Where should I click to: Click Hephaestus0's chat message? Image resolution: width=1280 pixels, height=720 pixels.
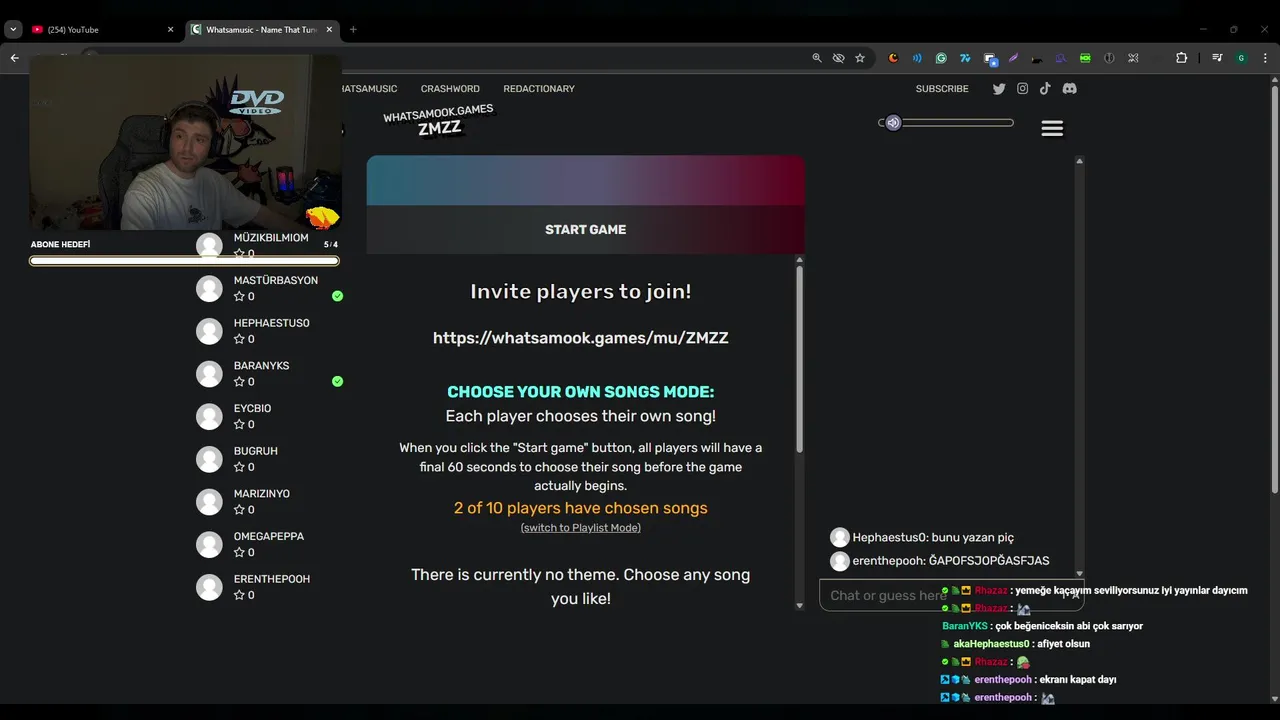[922, 537]
